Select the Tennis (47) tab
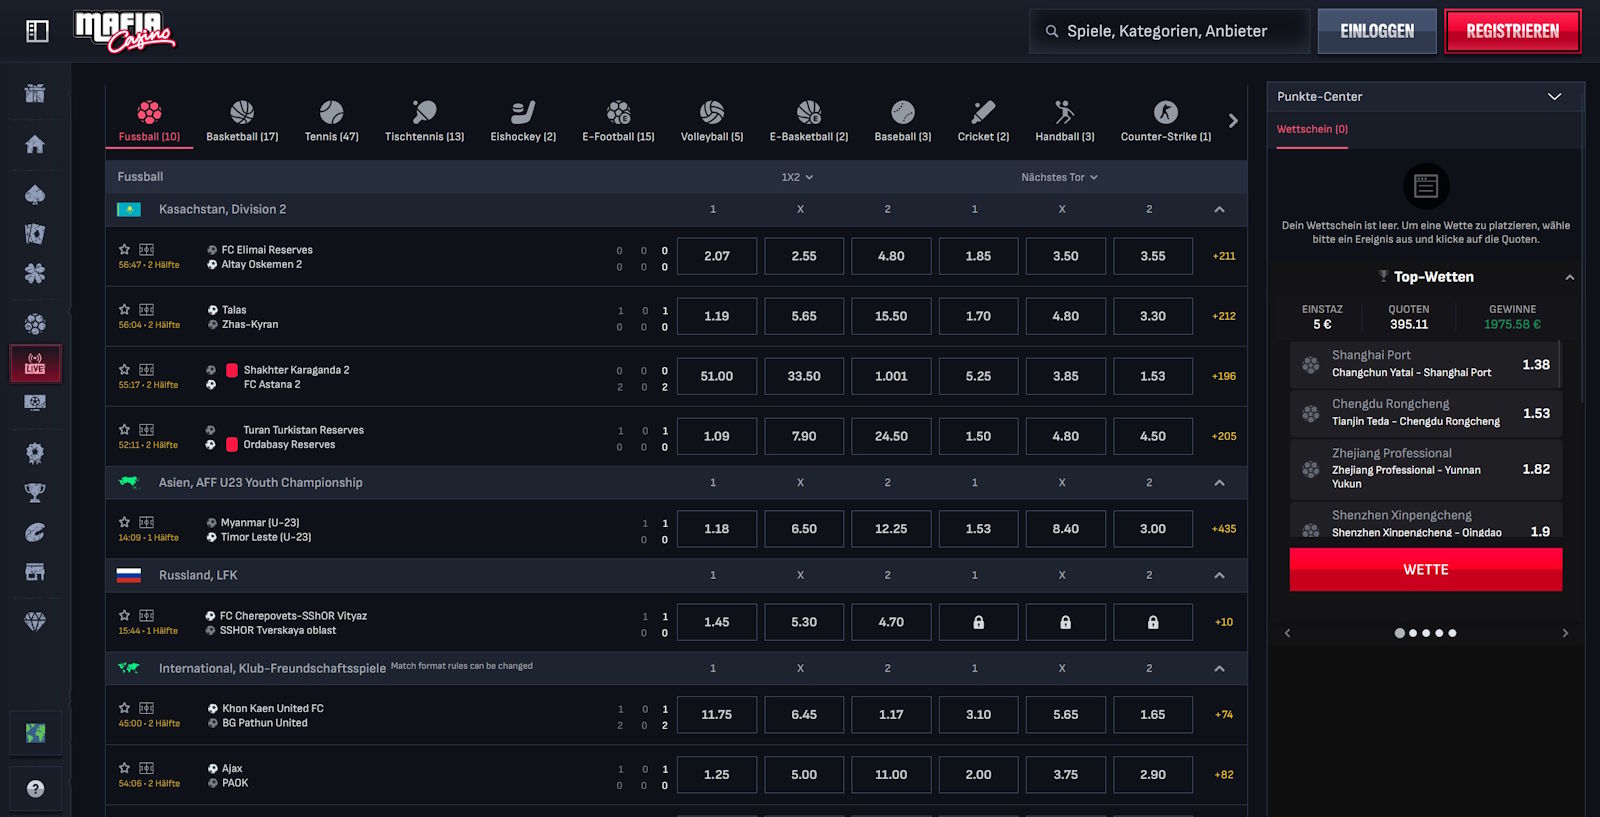1600x817 pixels. (331, 122)
